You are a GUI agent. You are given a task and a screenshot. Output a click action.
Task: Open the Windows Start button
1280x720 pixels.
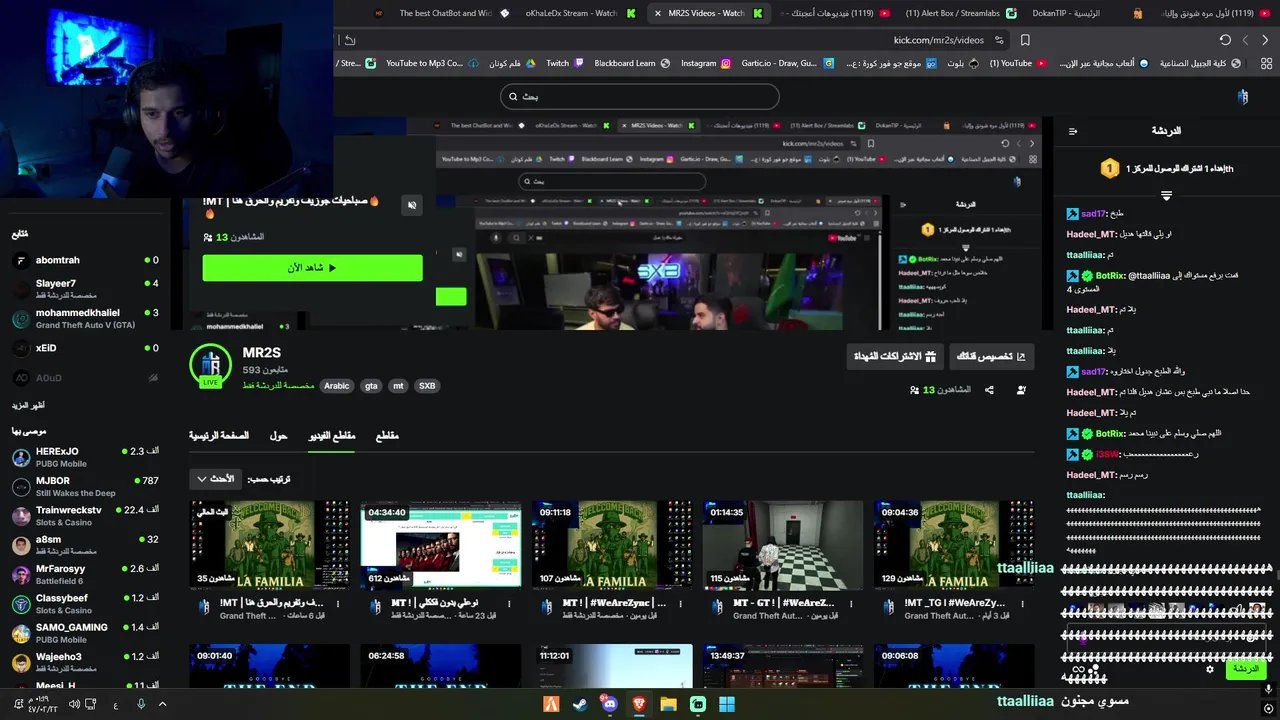[x=727, y=704]
